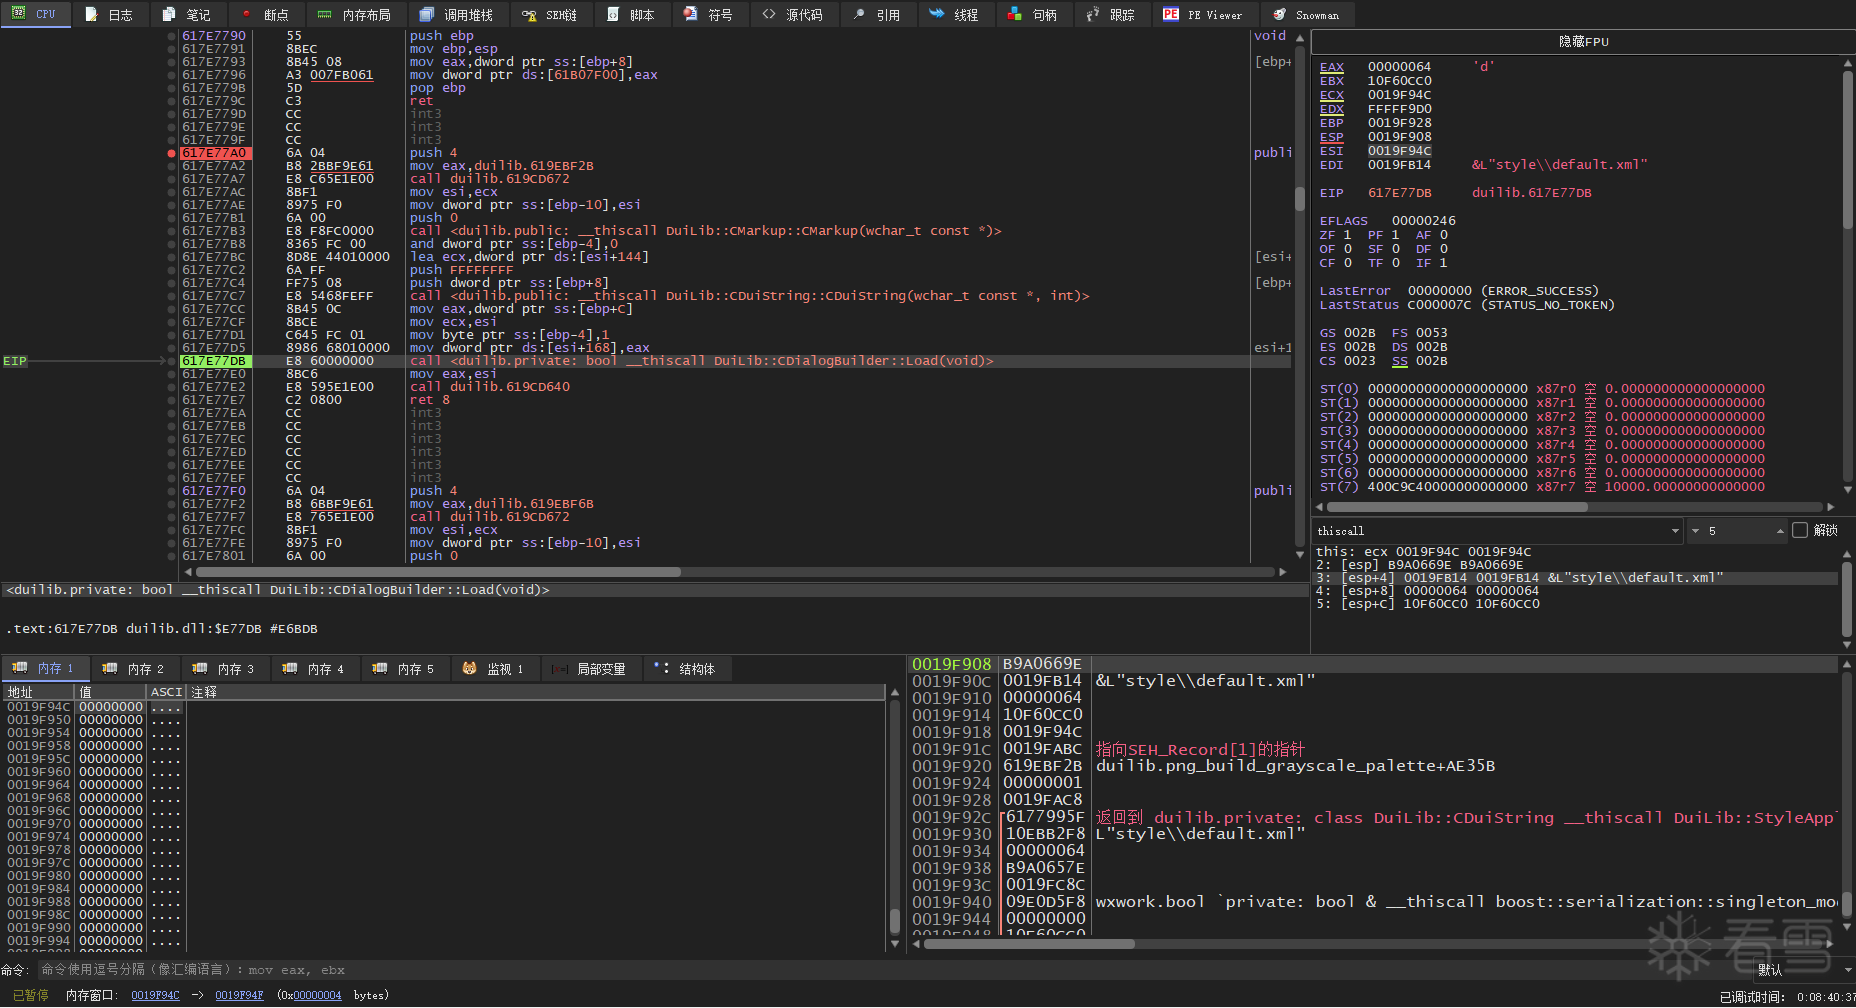The height and width of the screenshot is (1008, 1856).
Task: Open the 笔记 notes tab icon
Action: [169, 14]
